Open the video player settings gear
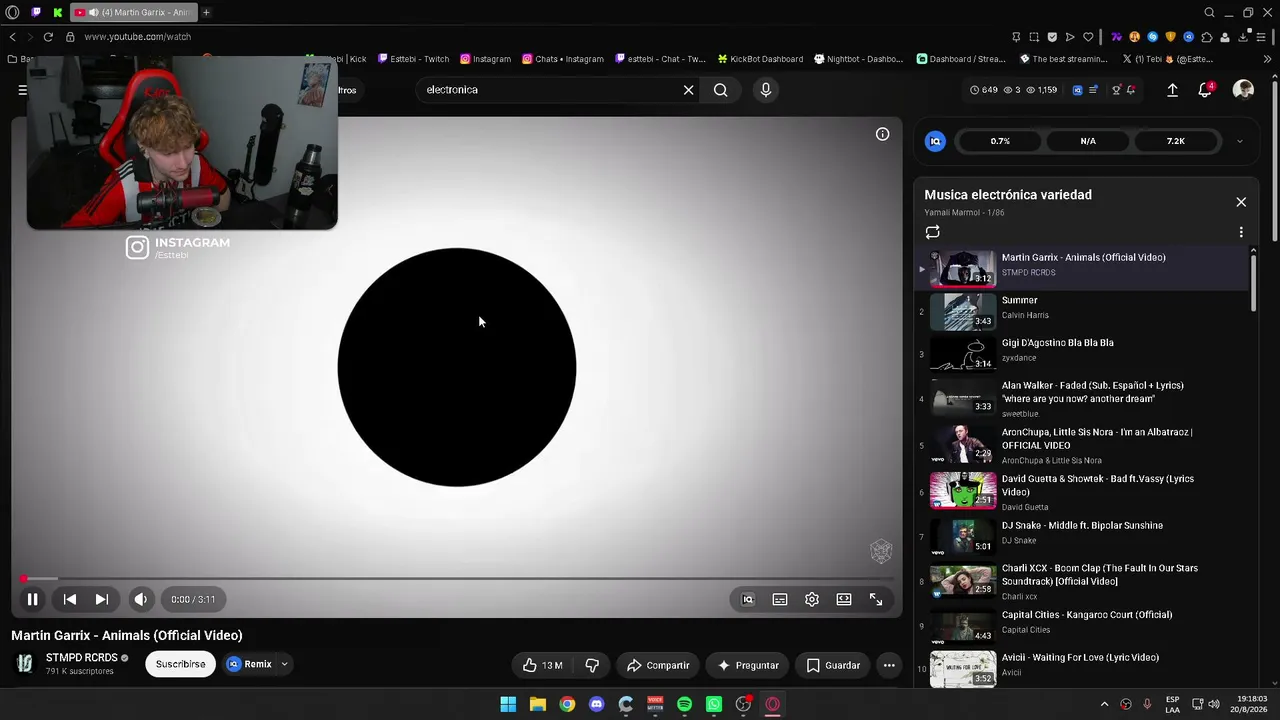Screen dimensions: 1280x720 tap(812, 599)
